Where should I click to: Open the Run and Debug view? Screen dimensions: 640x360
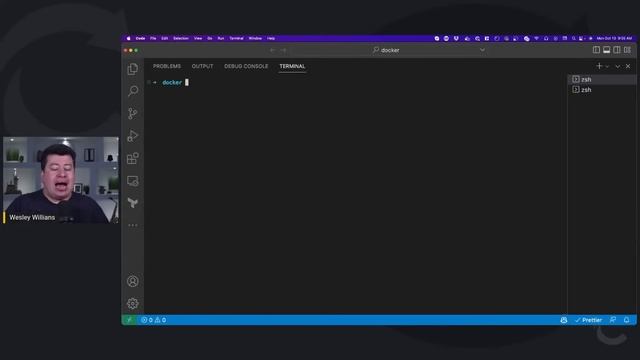(x=133, y=136)
